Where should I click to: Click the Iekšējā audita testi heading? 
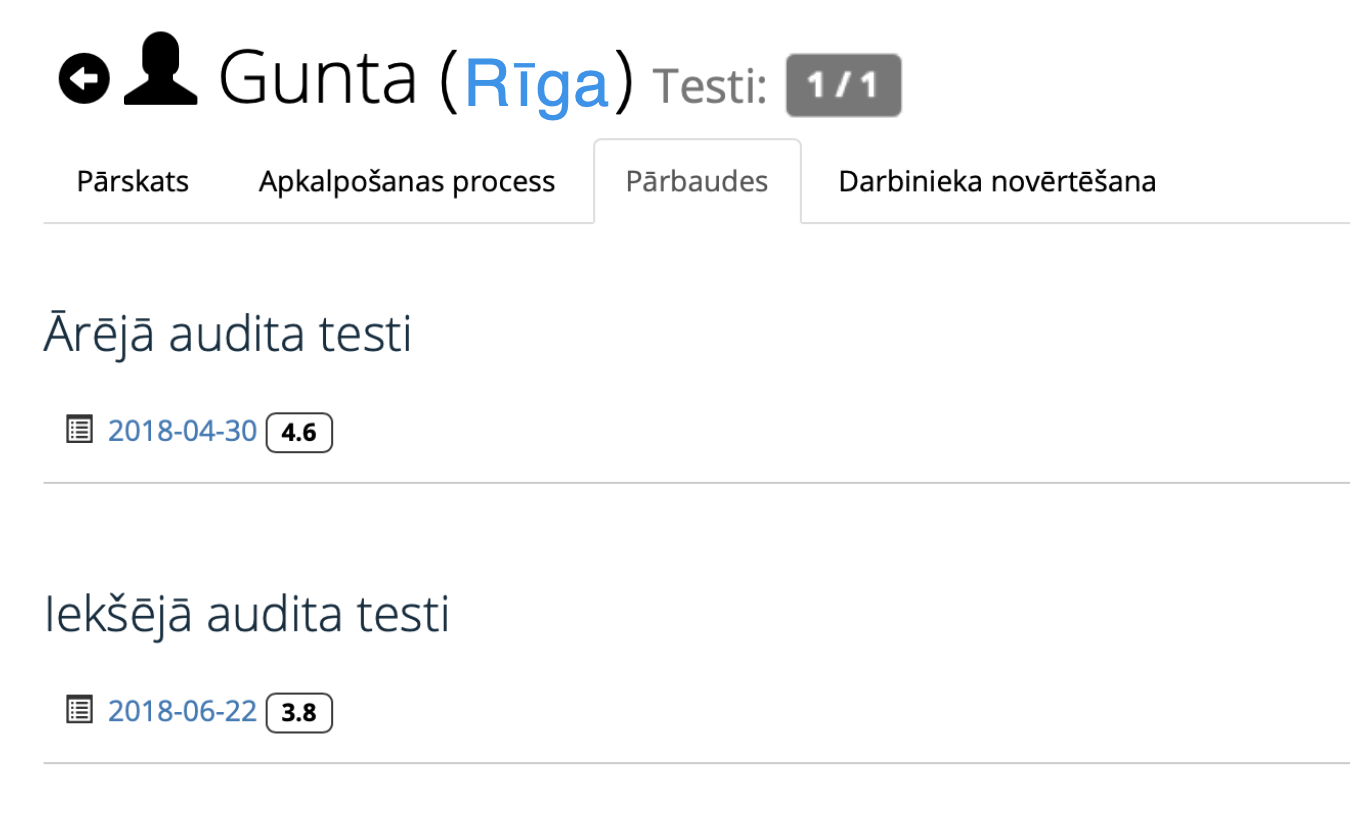tap(246, 614)
